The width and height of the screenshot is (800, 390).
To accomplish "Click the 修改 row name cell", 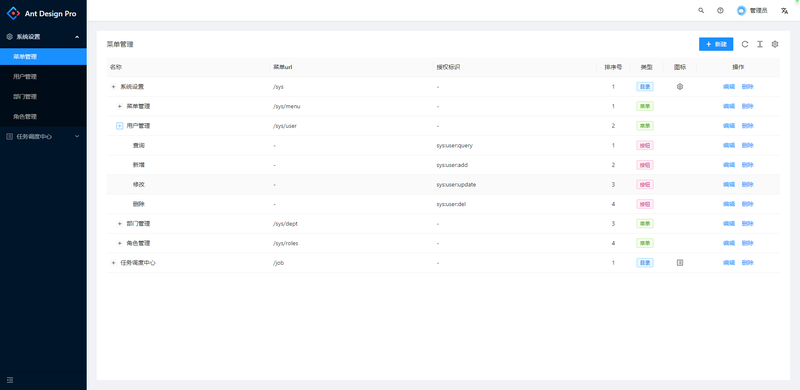I will pos(188,184).
